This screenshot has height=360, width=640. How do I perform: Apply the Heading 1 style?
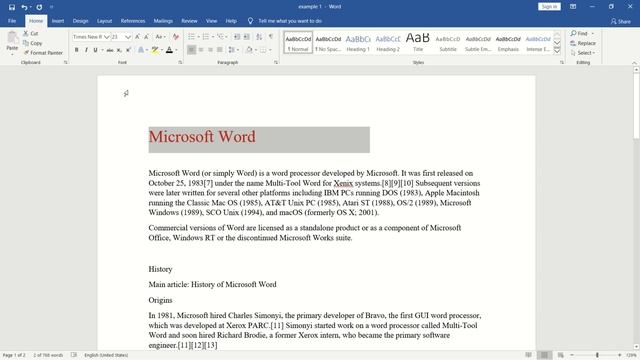[358, 42]
